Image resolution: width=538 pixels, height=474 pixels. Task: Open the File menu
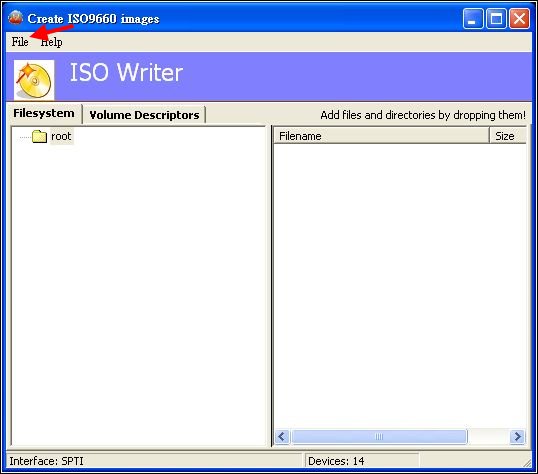coord(20,42)
